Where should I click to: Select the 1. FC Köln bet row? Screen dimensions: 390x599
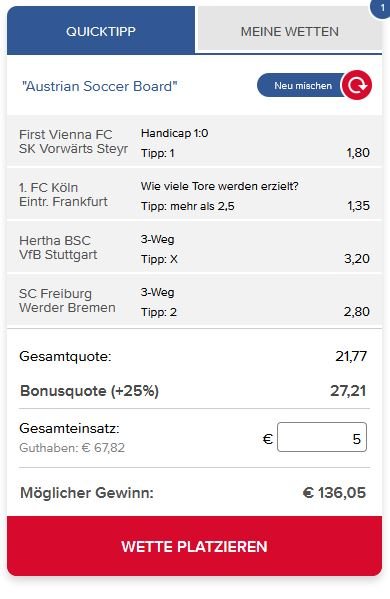194,194
